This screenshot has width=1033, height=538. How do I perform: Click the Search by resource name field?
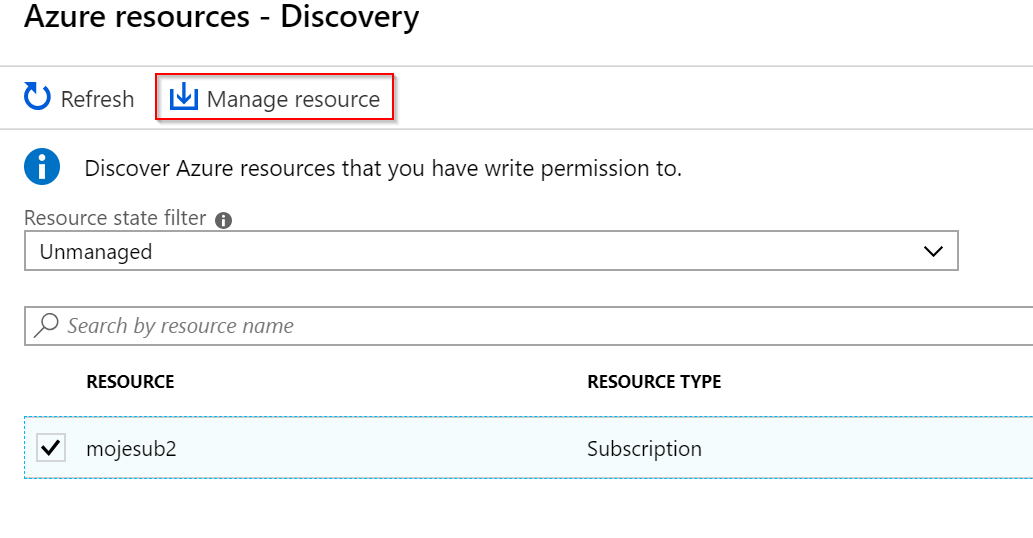coord(528,325)
